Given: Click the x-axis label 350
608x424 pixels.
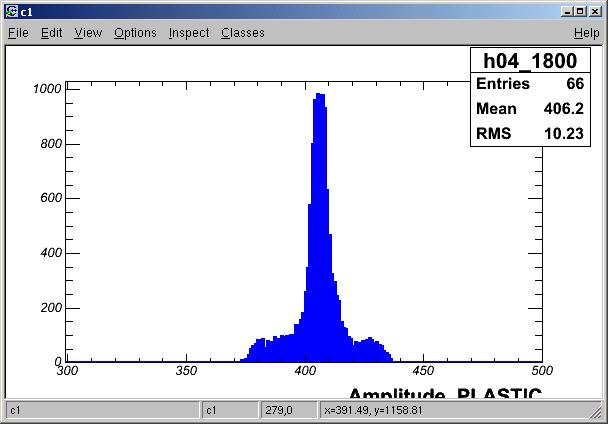Looking at the screenshot, I should coord(186,371).
